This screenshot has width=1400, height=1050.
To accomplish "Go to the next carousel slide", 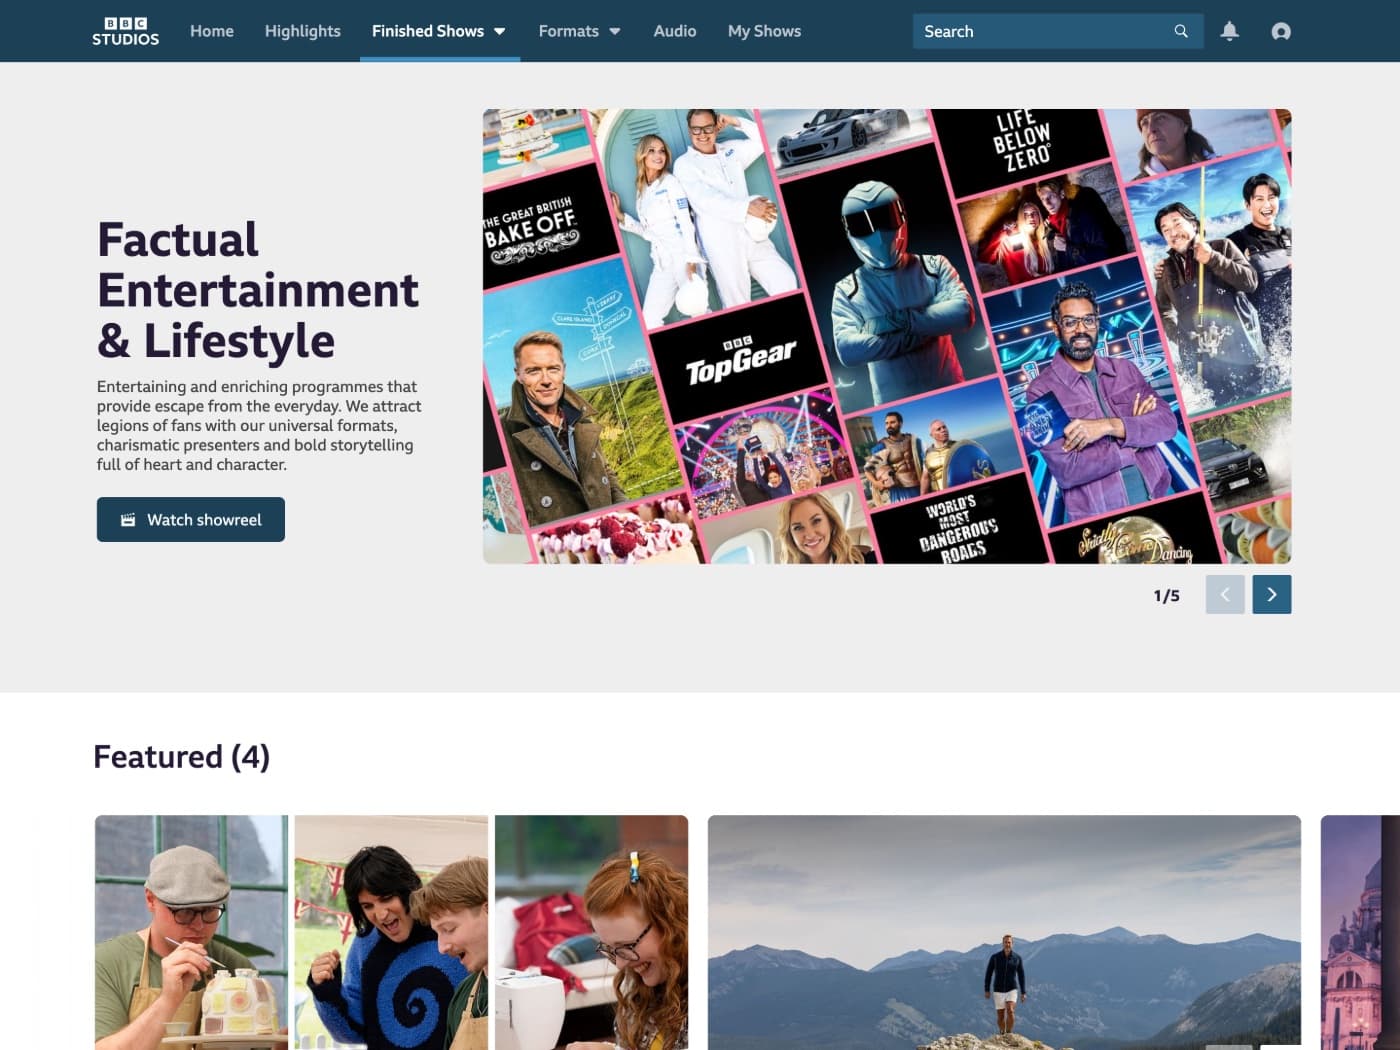I will click(1272, 594).
